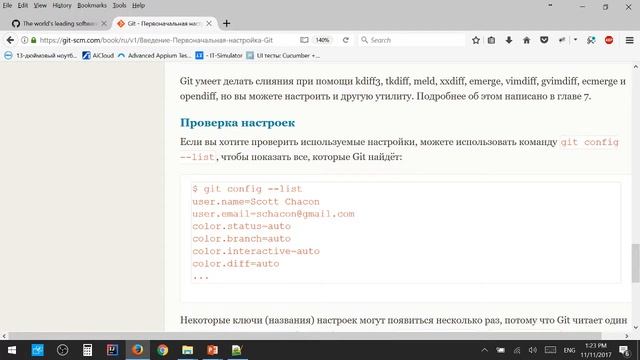This screenshot has width=640, height=360.
Task: Click the 'user.email=schacon@gmail.com' line
Action: pyautogui.click(x=273, y=214)
